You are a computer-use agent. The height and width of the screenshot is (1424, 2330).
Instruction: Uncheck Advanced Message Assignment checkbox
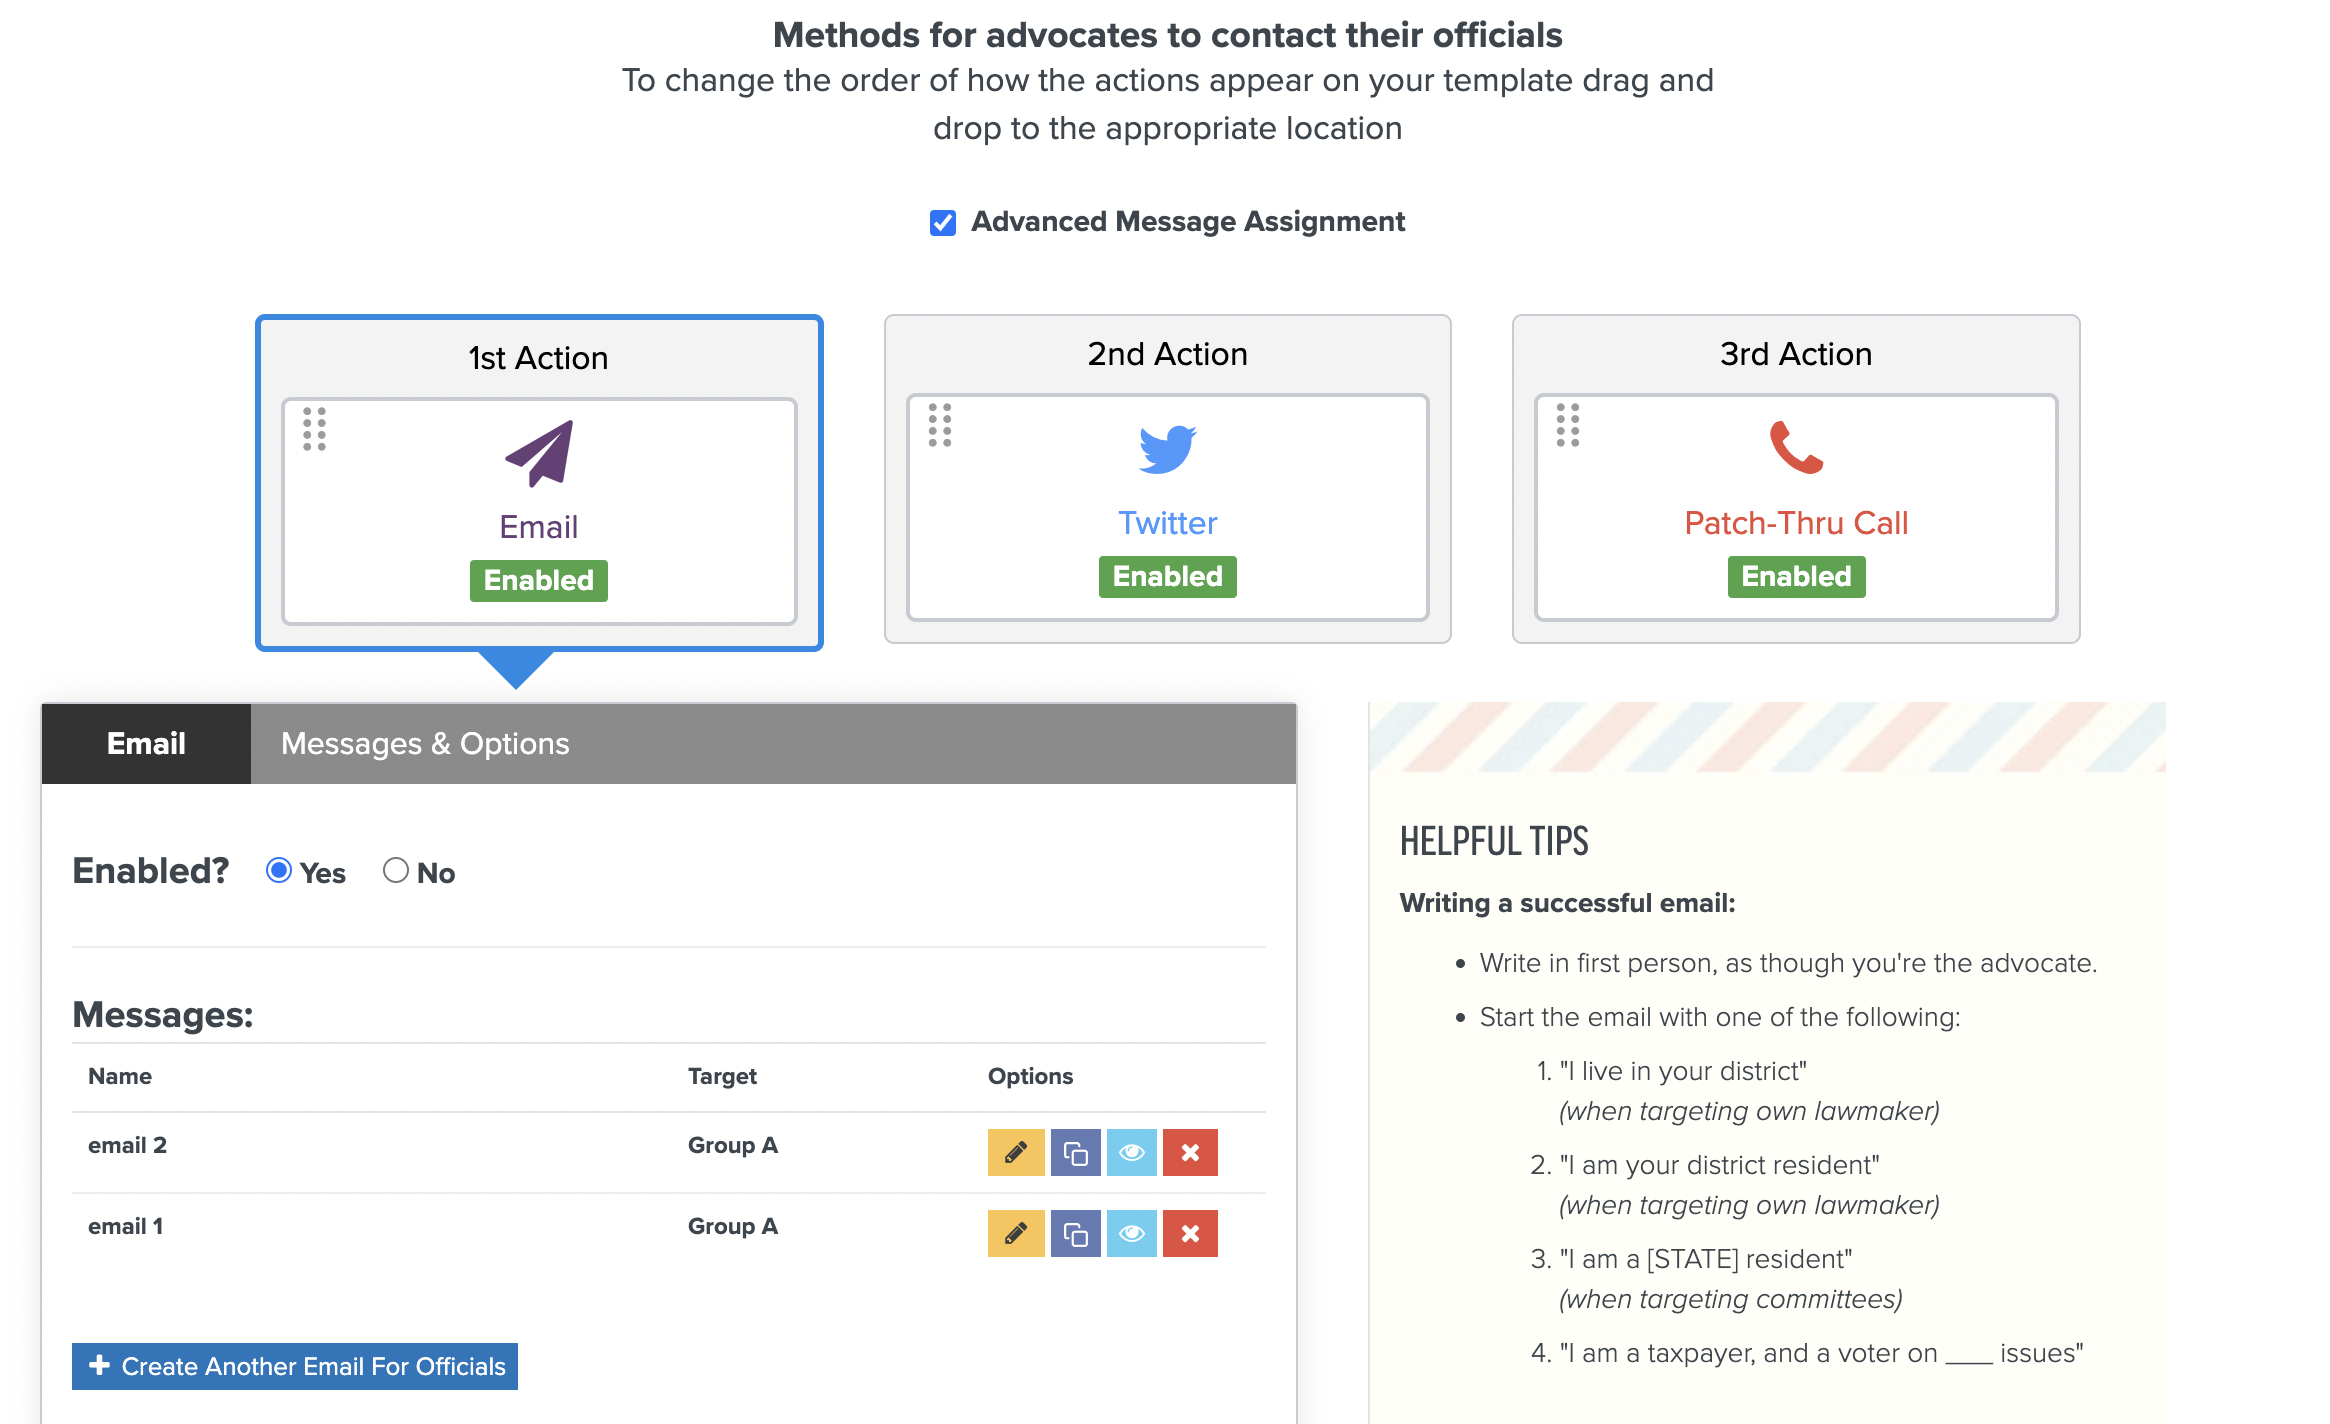(x=942, y=222)
